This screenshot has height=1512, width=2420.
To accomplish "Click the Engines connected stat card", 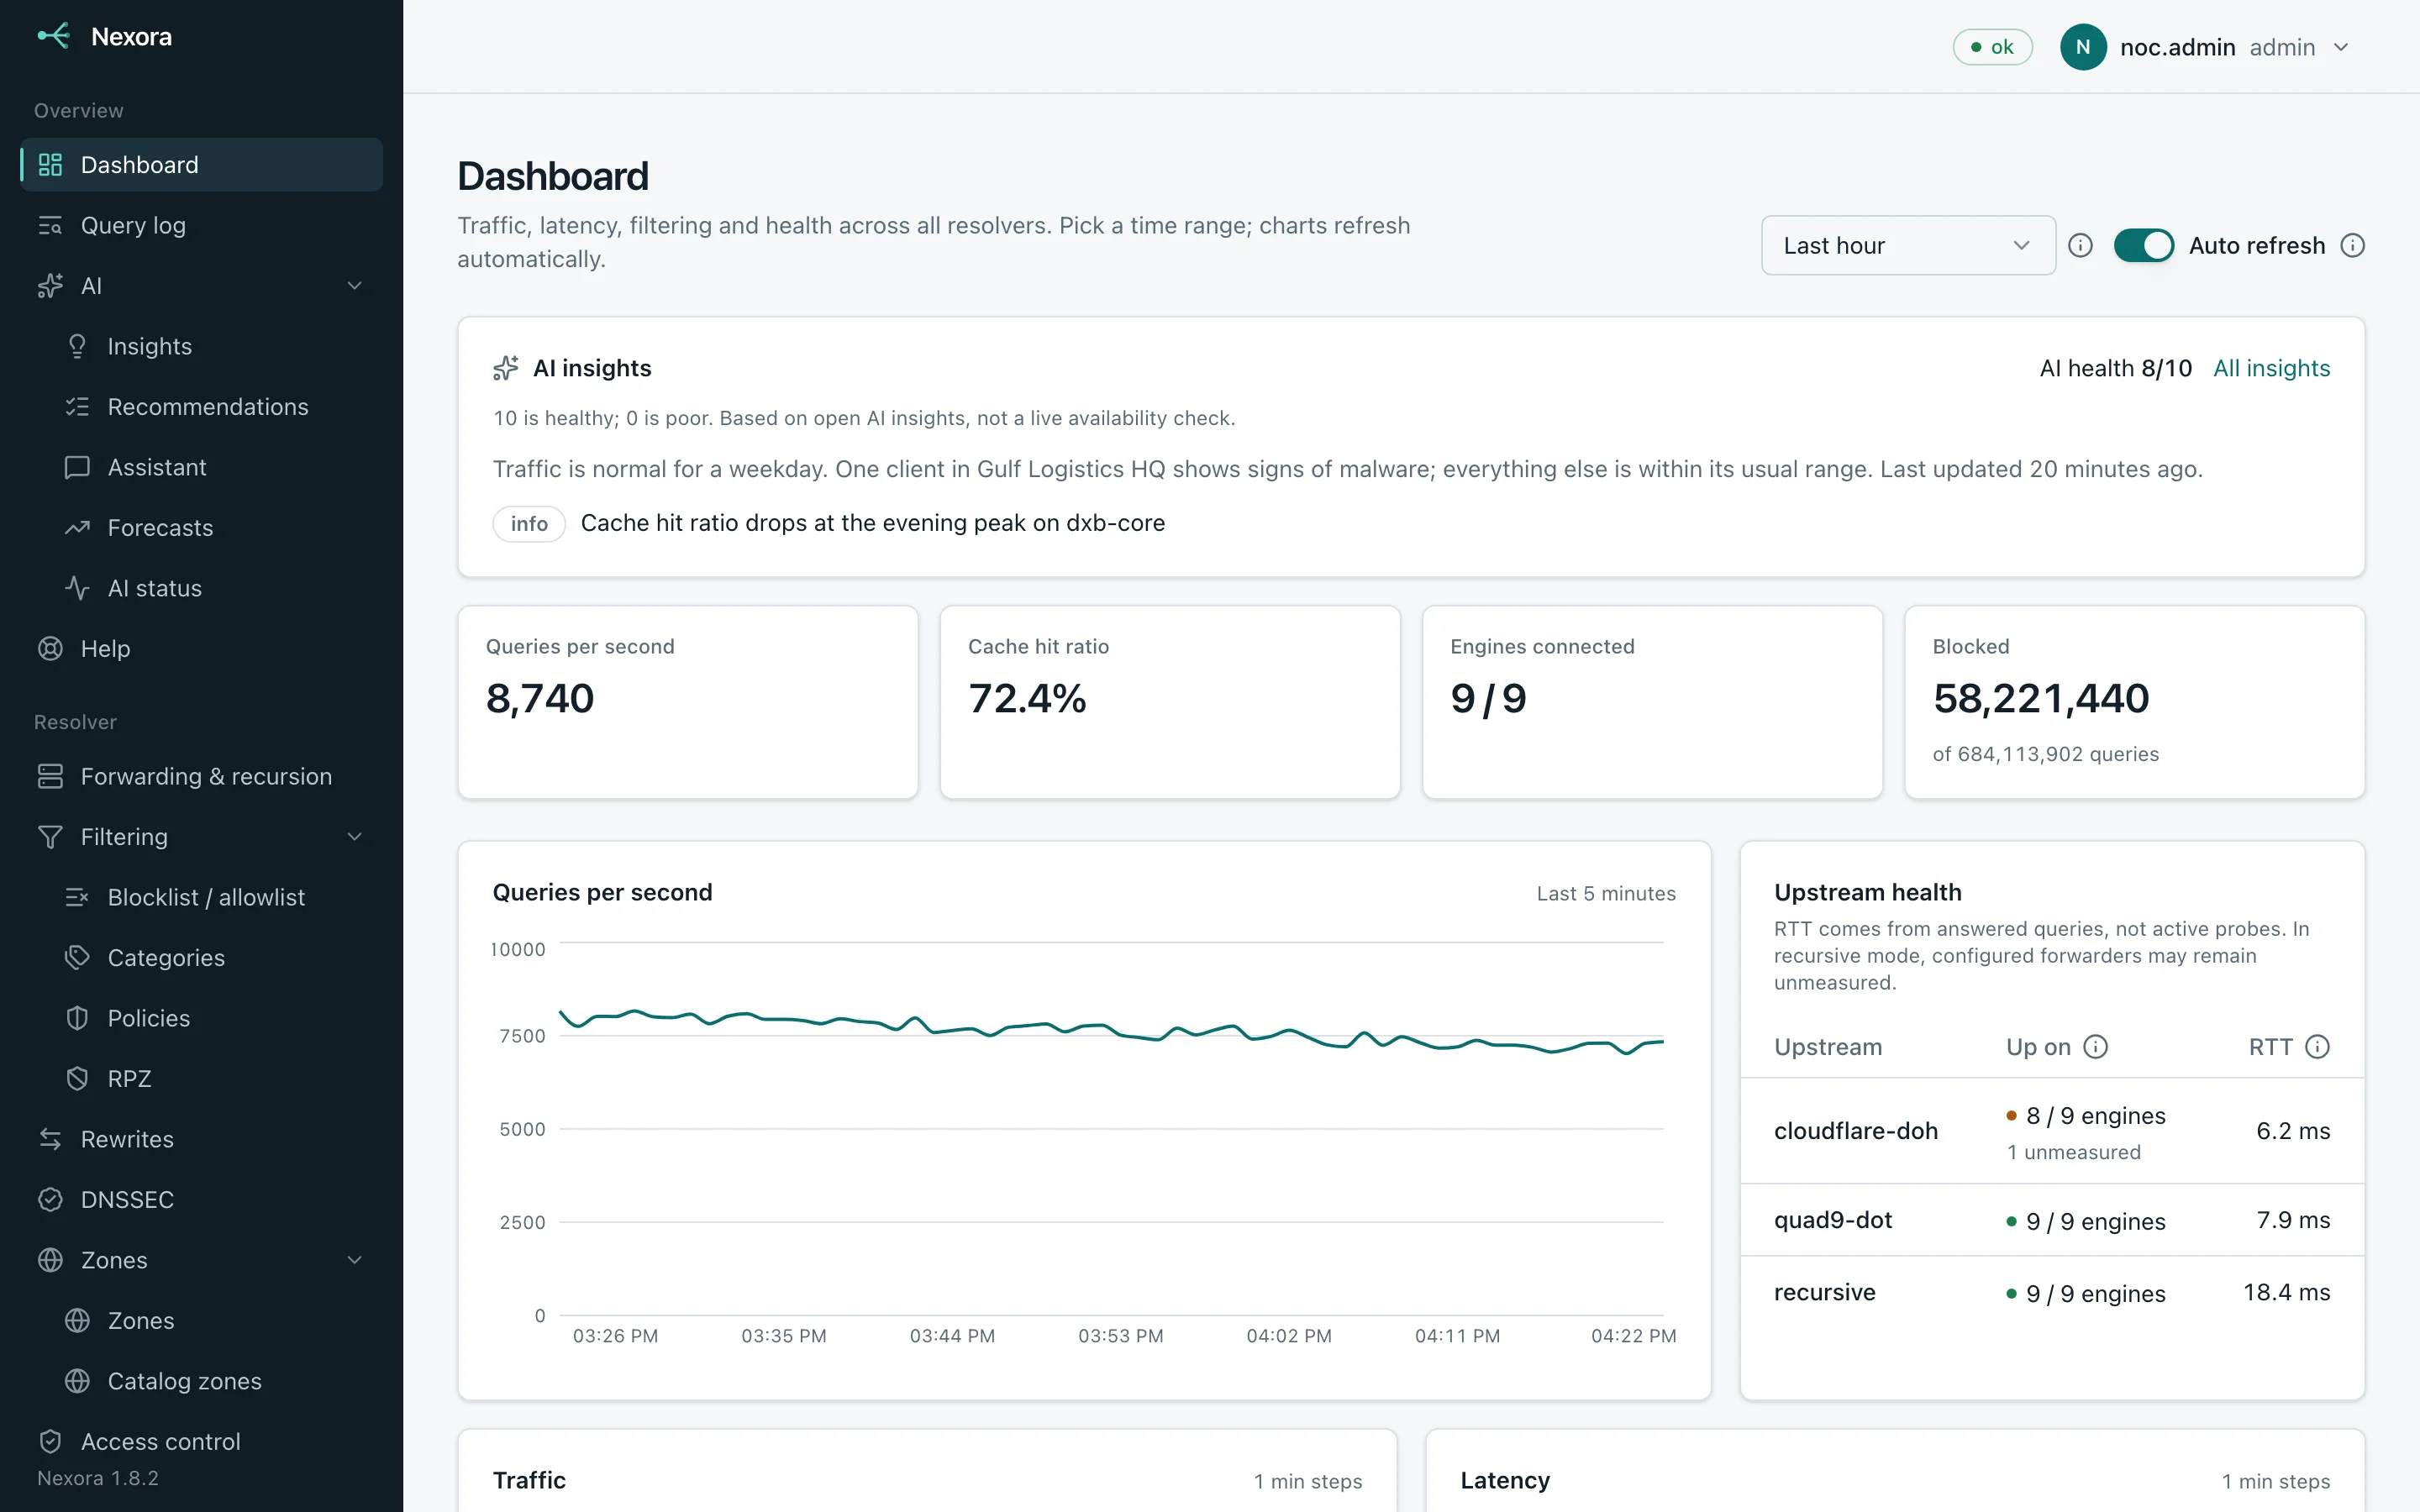I will coord(1652,702).
